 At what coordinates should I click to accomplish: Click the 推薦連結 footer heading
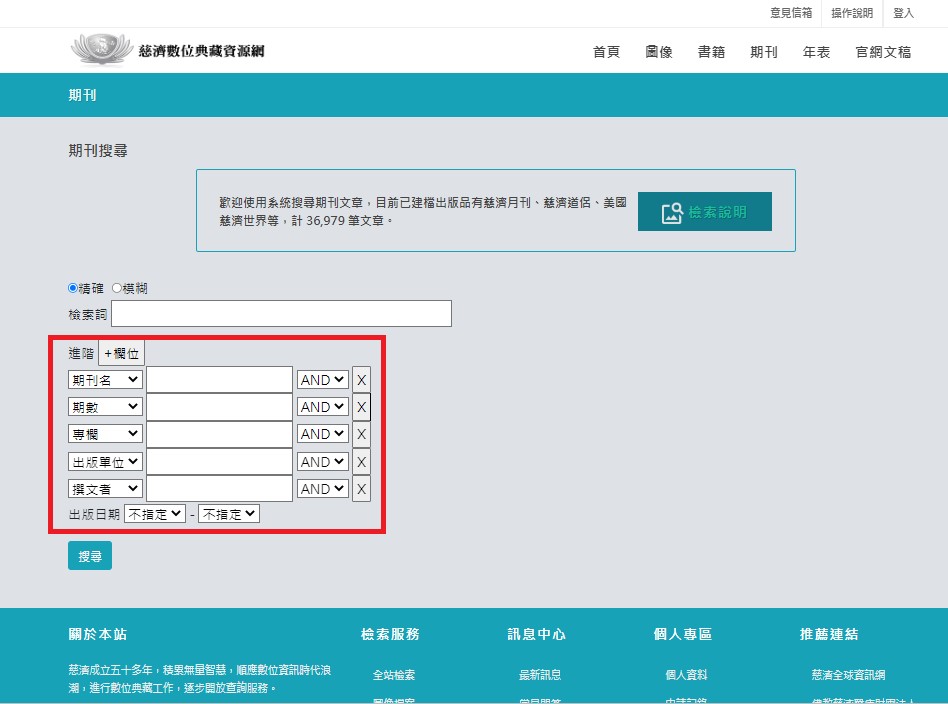(x=830, y=634)
